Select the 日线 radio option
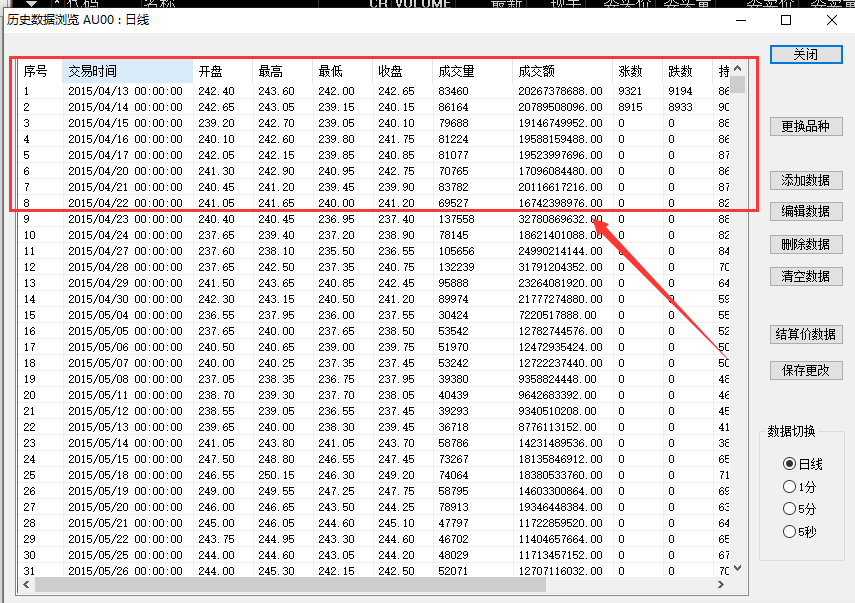The width and height of the screenshot is (855, 603). point(802,464)
